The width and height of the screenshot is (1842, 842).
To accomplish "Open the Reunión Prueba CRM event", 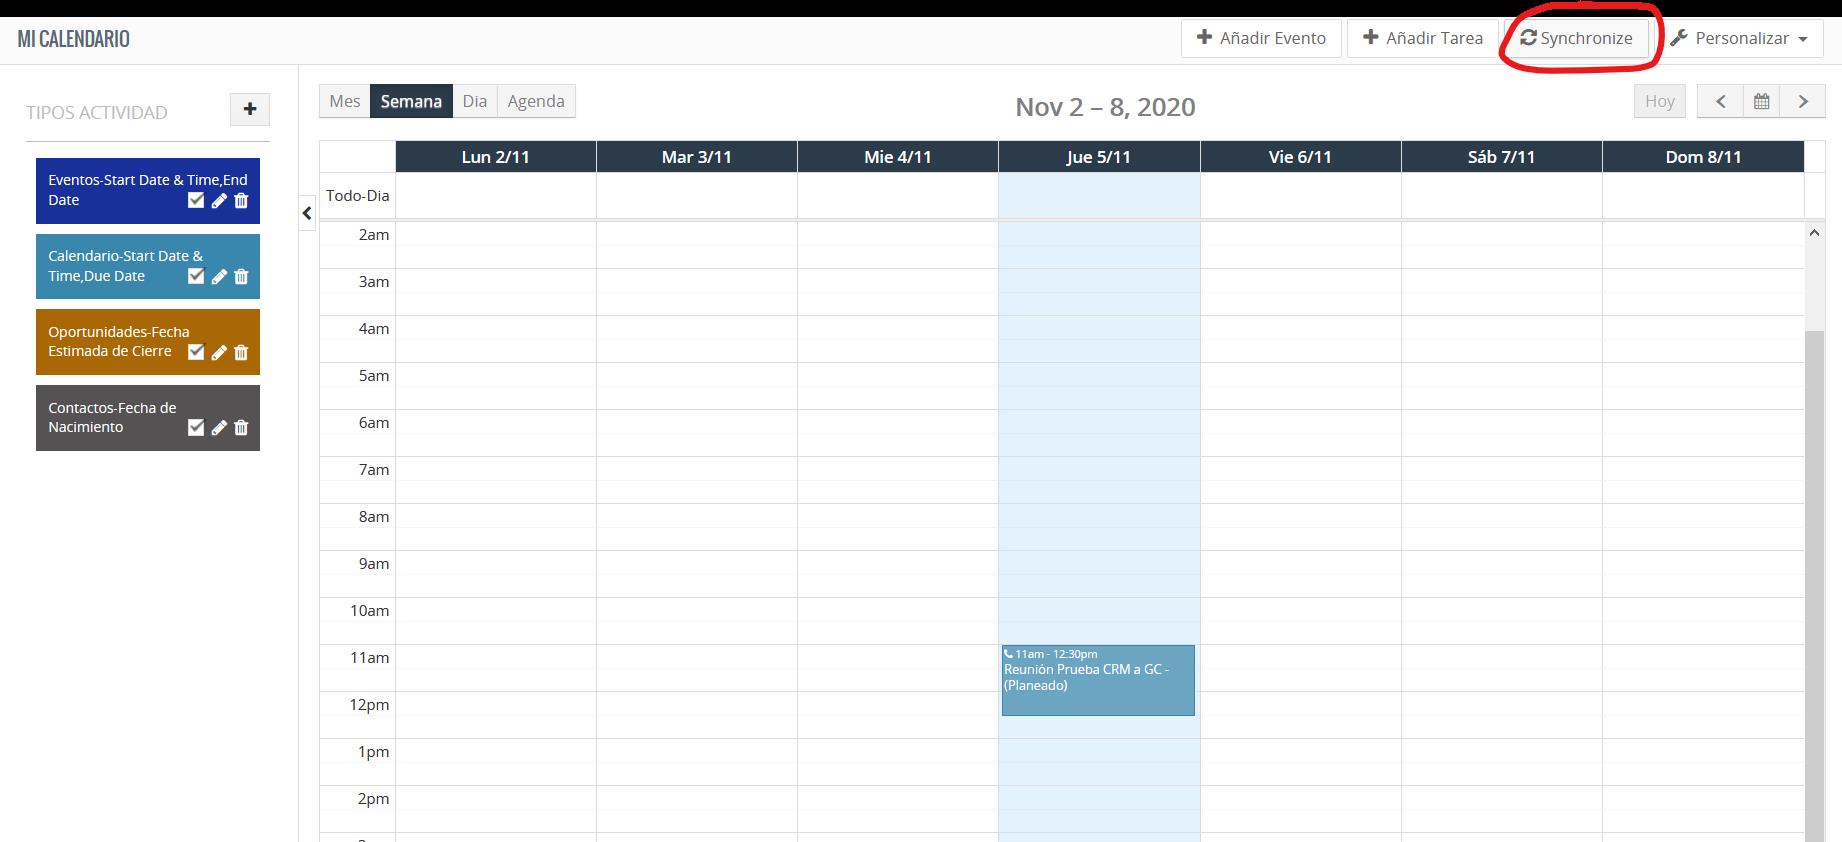I will click(x=1097, y=680).
